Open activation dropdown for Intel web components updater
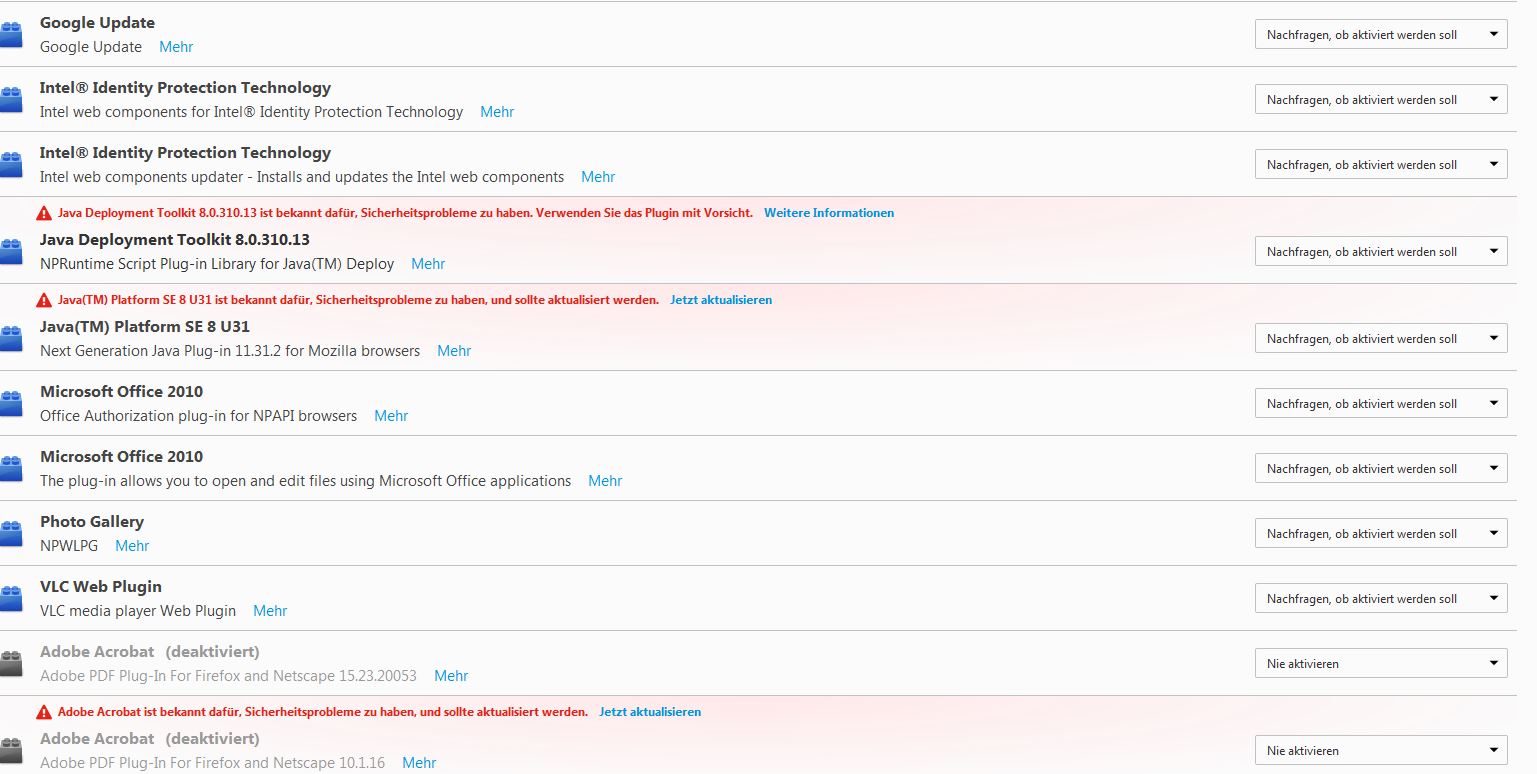This screenshot has height=774, width=1537. click(1381, 165)
